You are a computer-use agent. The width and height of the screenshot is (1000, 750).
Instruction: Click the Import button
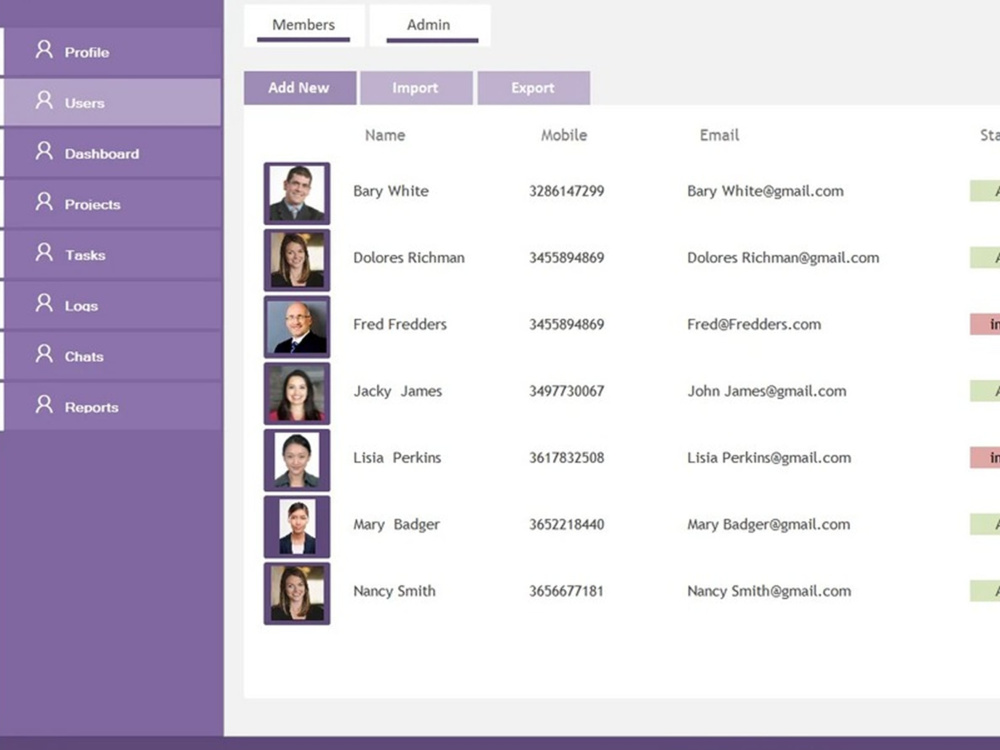[416, 88]
